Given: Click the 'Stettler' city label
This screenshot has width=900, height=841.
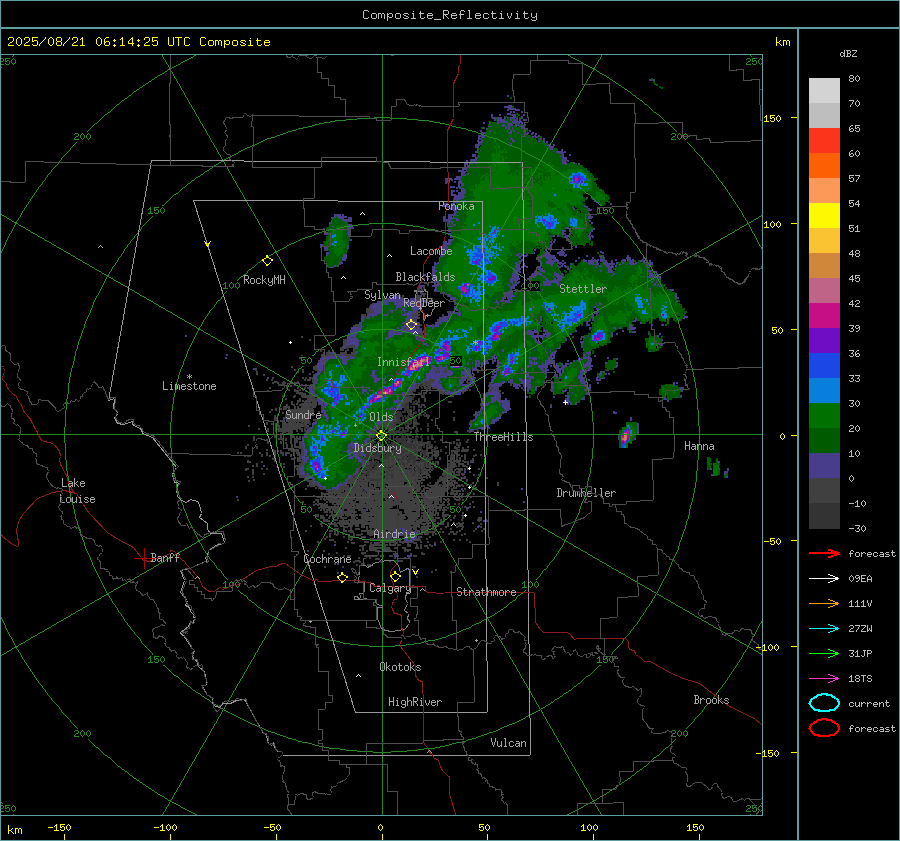Looking at the screenshot, I should 583,289.
